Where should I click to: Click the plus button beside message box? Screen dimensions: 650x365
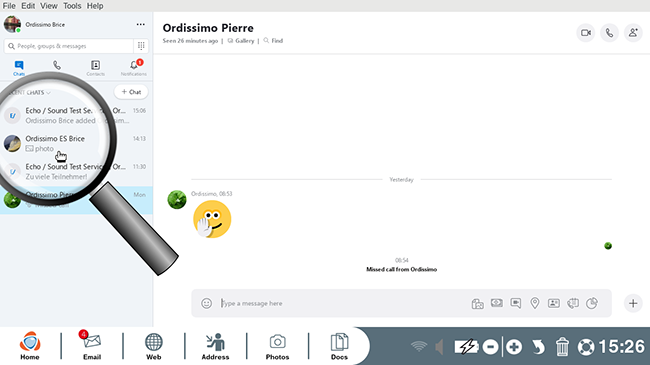633,303
